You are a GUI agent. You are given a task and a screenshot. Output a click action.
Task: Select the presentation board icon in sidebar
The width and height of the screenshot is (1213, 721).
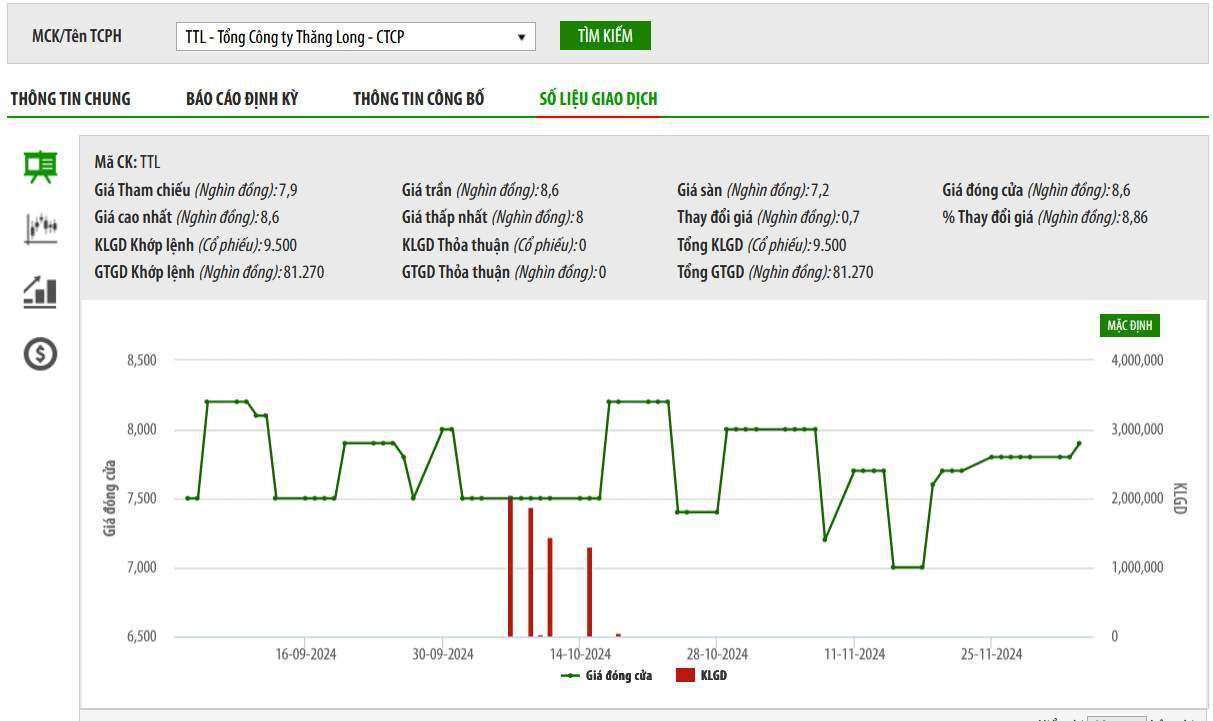[41, 166]
